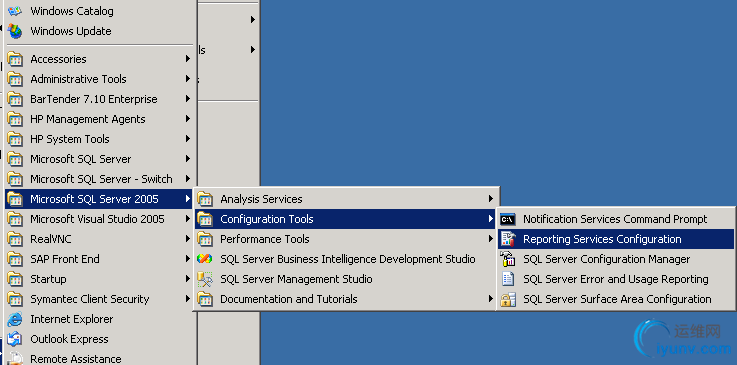This screenshot has width=737, height=365.
Task: Click the Remote Assistance icon
Action: pos(15,358)
